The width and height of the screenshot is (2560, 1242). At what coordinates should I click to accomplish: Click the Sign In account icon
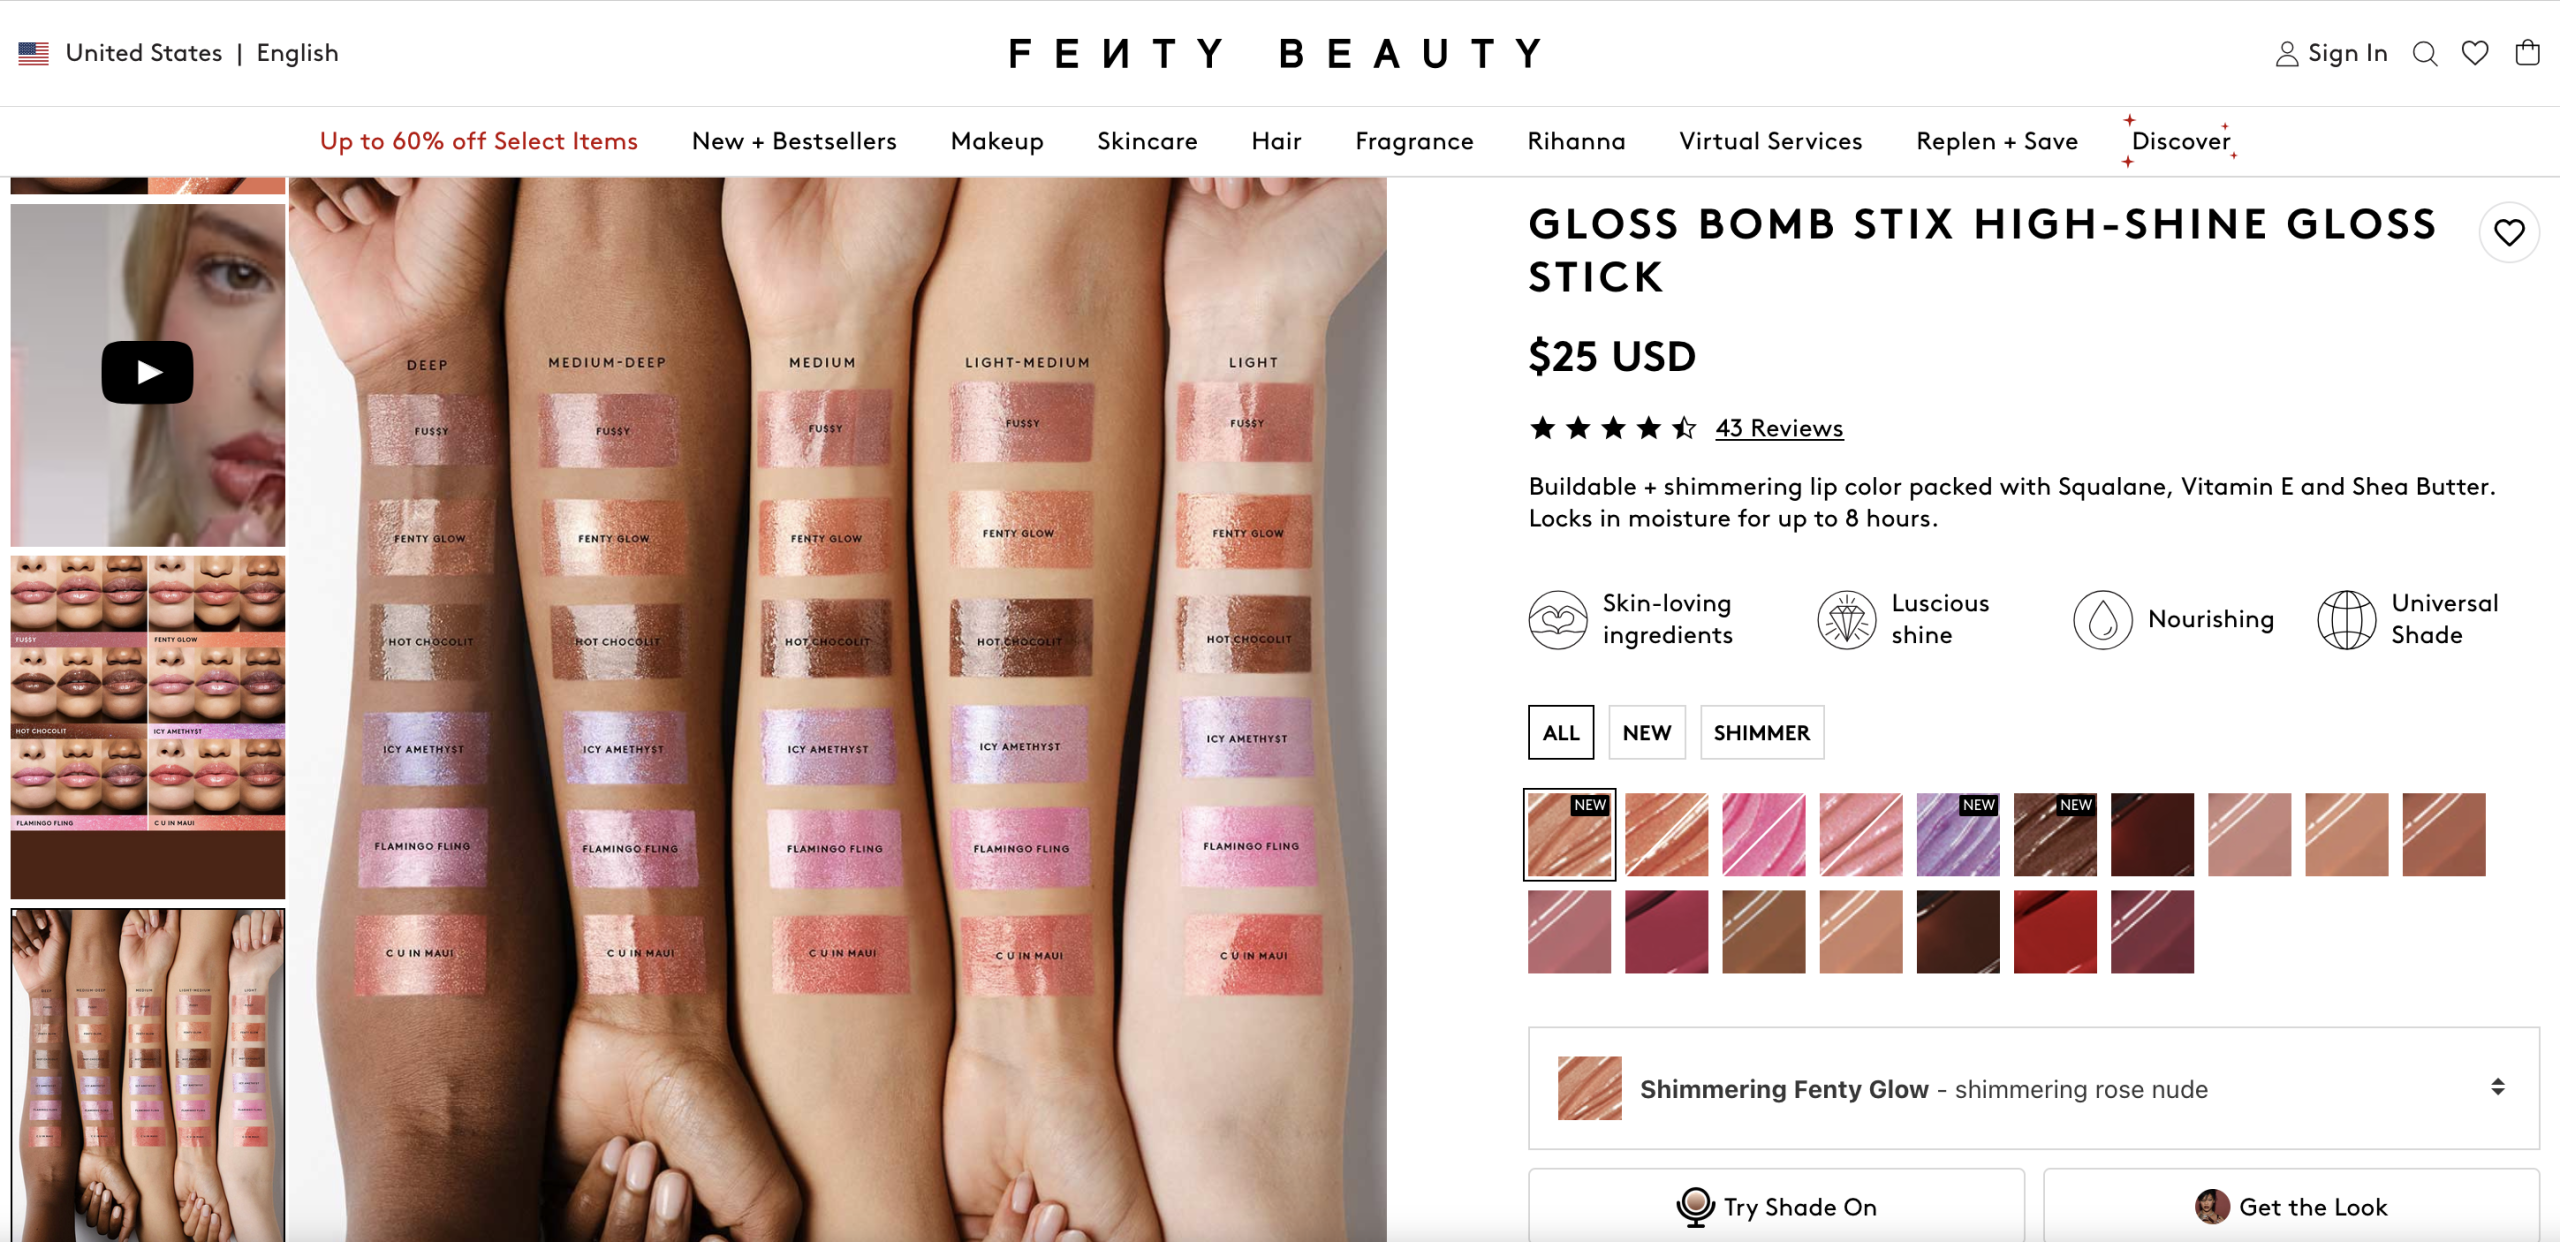[x=2286, y=54]
